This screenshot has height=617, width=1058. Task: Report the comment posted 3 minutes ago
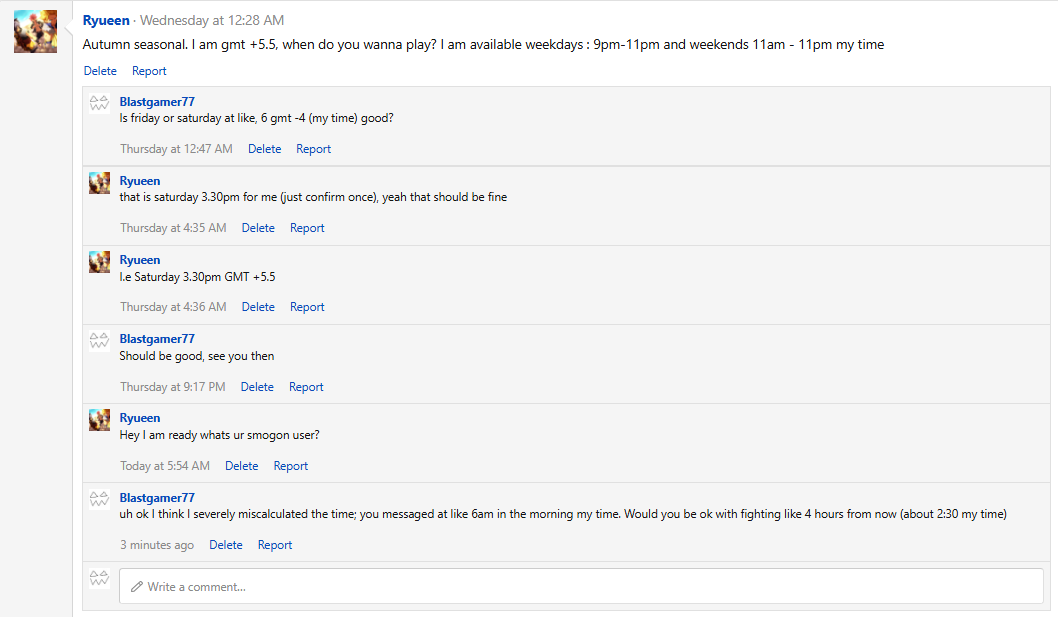pos(275,545)
